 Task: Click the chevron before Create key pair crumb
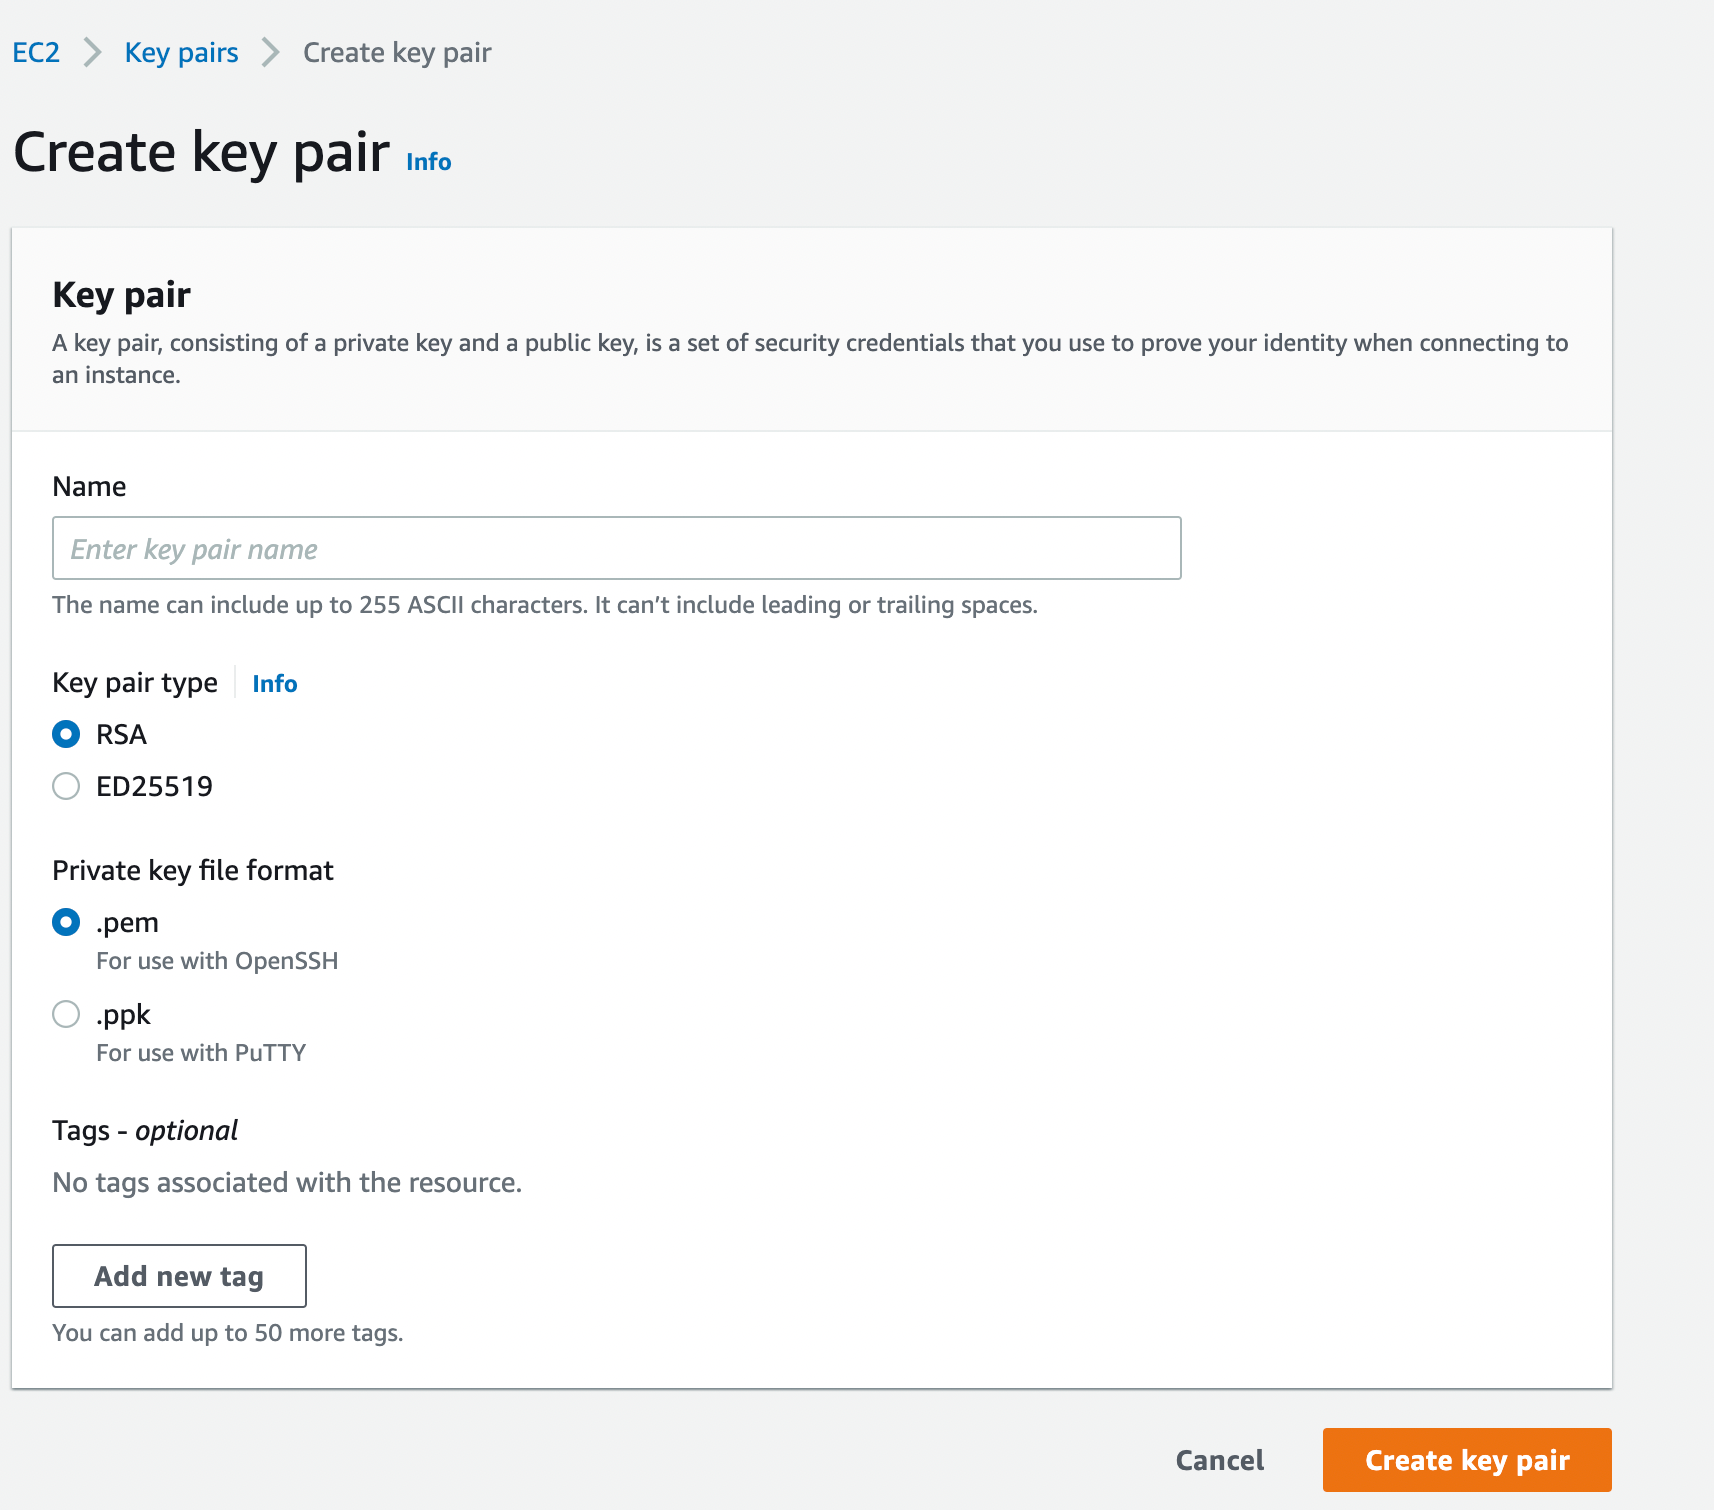[268, 52]
